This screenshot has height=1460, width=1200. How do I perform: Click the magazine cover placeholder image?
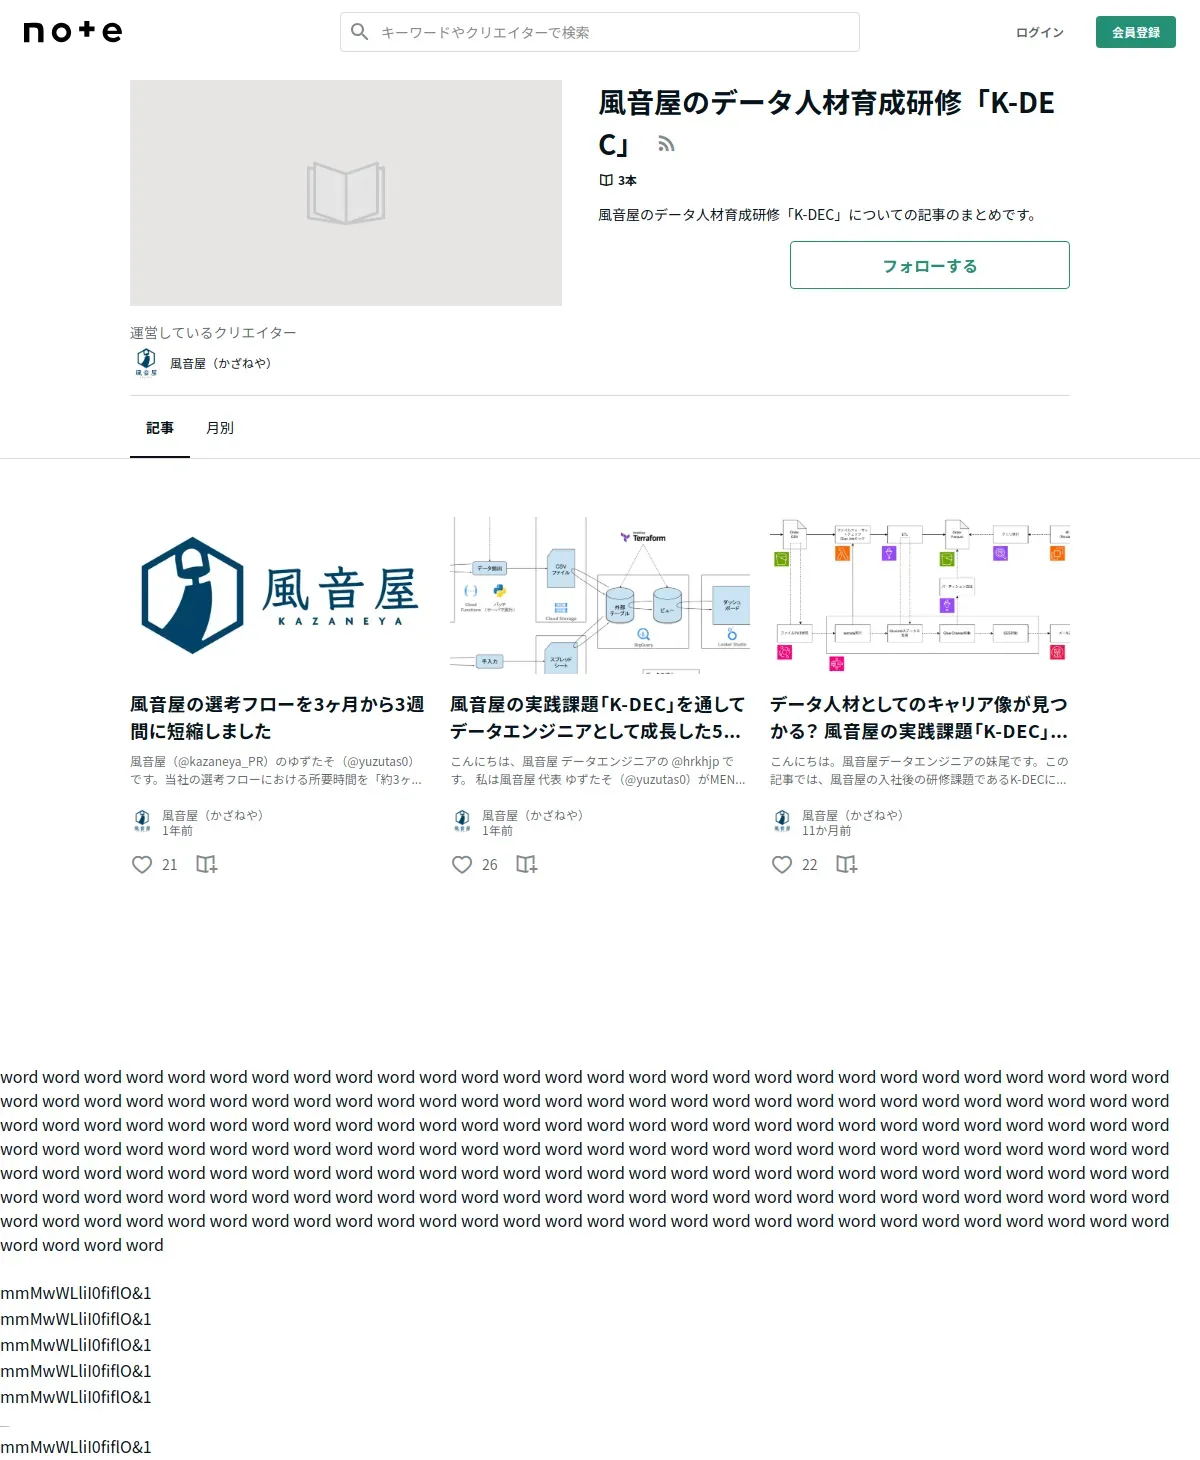(x=346, y=193)
